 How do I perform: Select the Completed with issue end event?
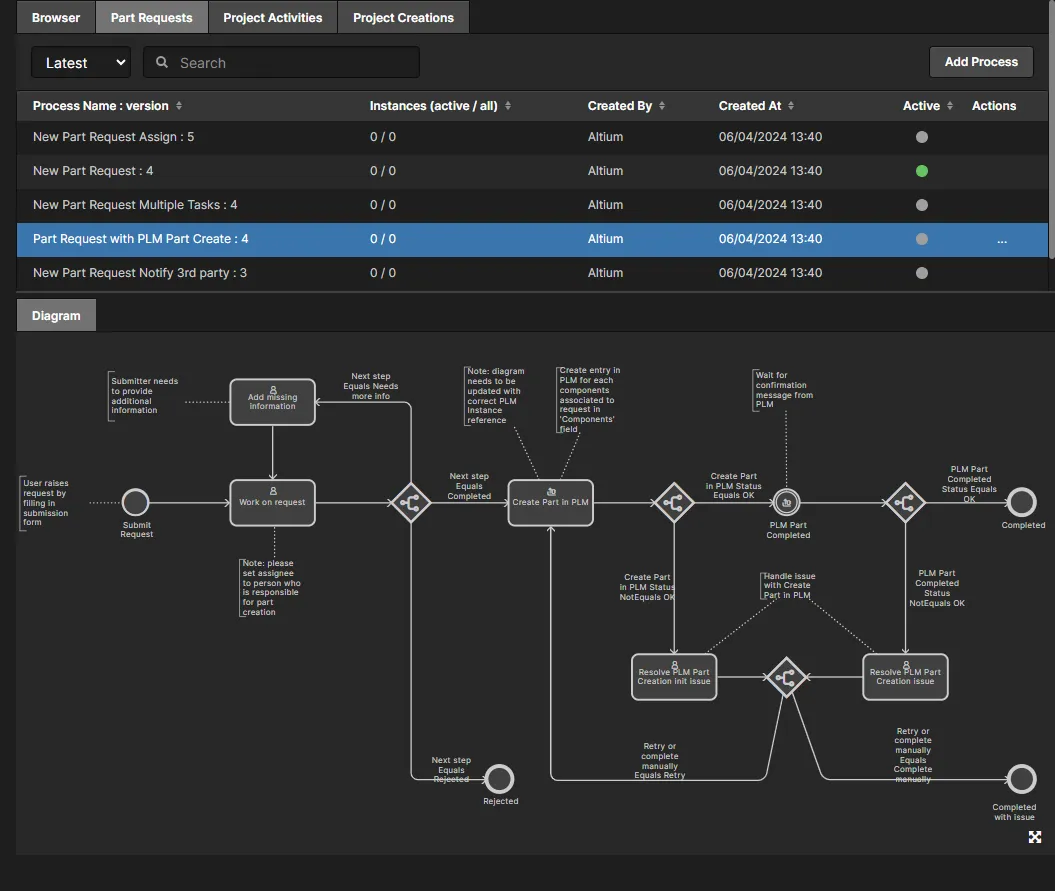coord(1021,778)
